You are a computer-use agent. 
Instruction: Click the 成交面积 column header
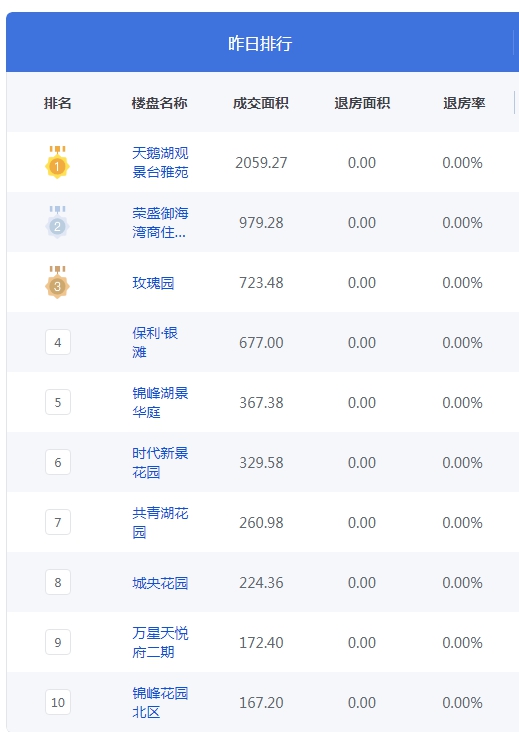tap(261, 103)
